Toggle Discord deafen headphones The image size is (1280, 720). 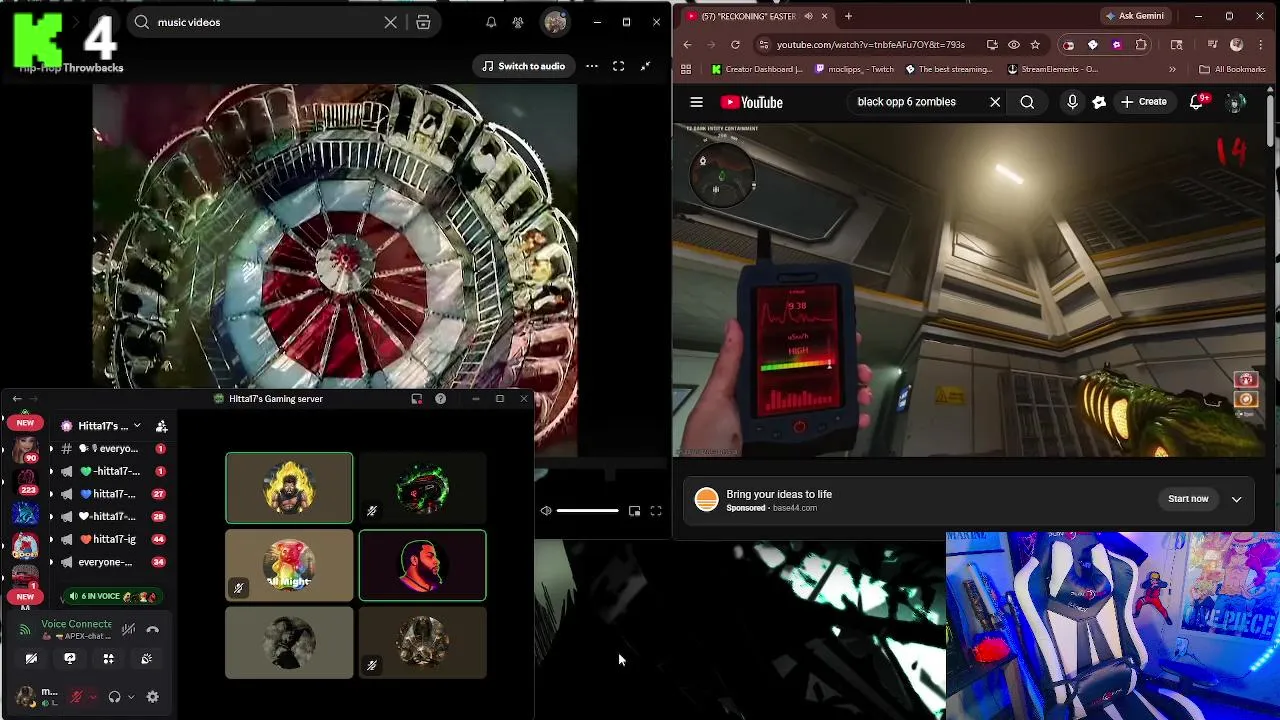coord(114,697)
